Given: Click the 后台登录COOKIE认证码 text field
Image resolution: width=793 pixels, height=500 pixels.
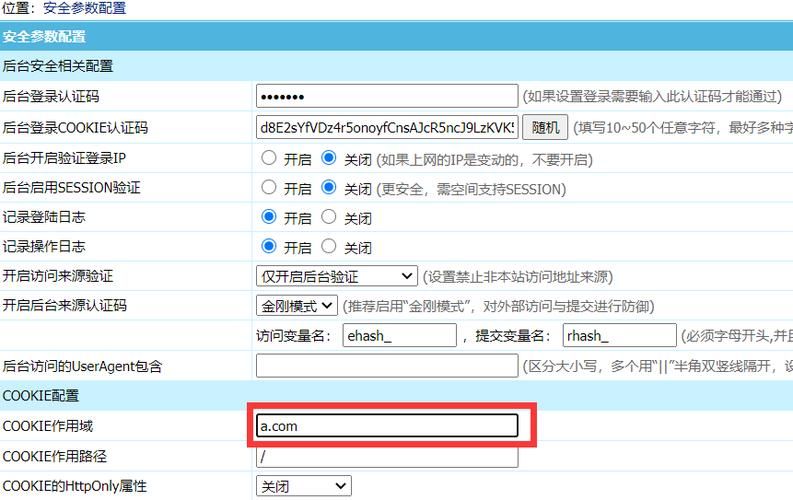Looking at the screenshot, I should tap(387, 127).
